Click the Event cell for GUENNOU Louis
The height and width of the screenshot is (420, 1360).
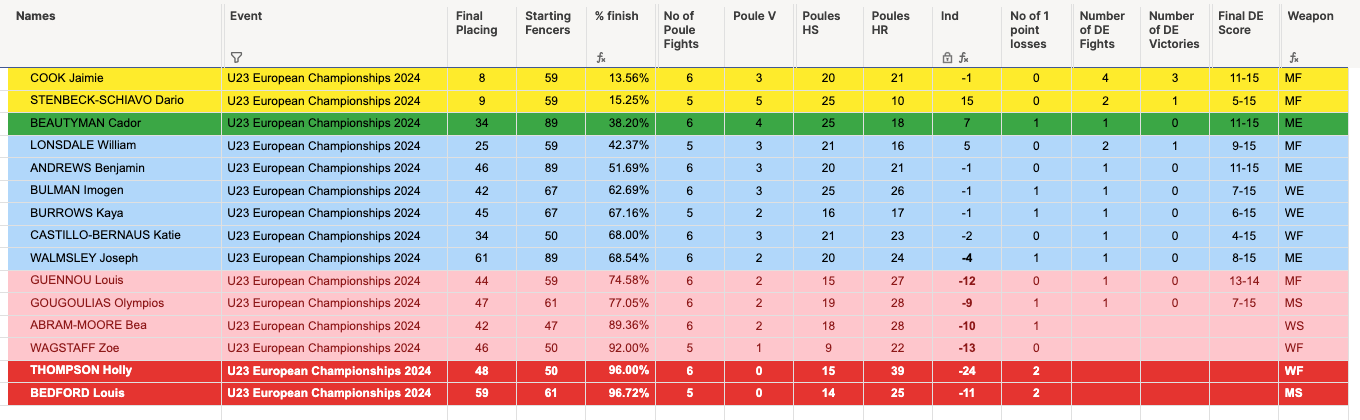pyautogui.click(x=324, y=281)
